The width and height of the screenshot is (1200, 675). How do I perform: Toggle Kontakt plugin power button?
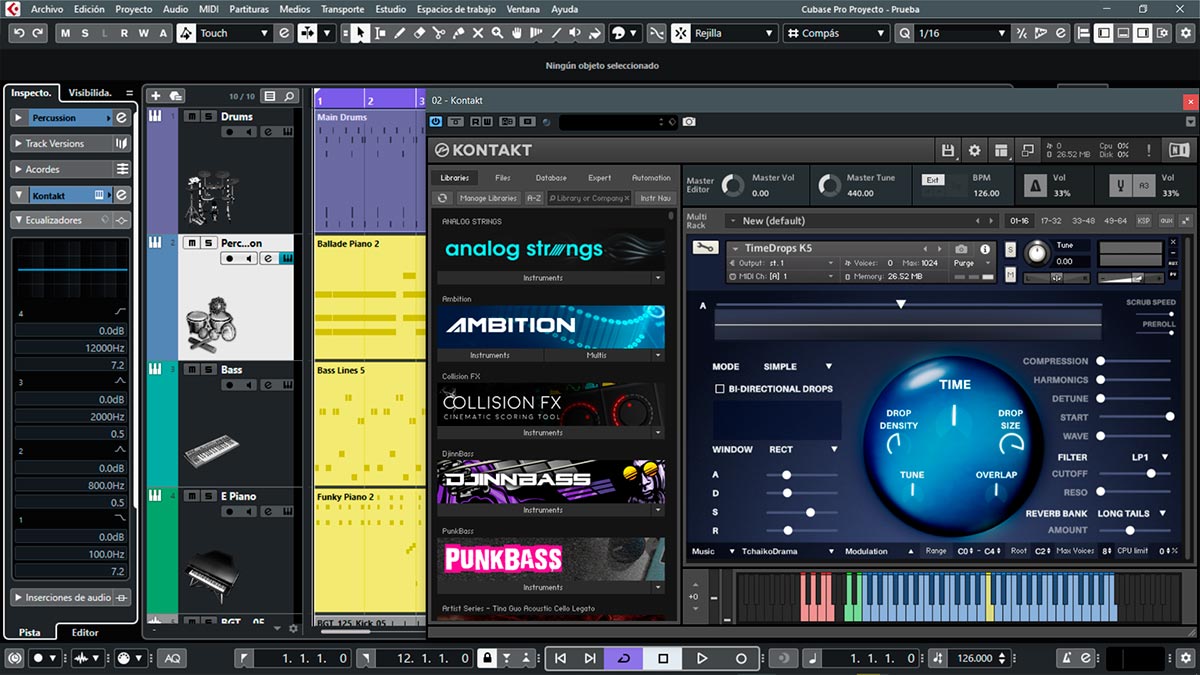pos(435,122)
